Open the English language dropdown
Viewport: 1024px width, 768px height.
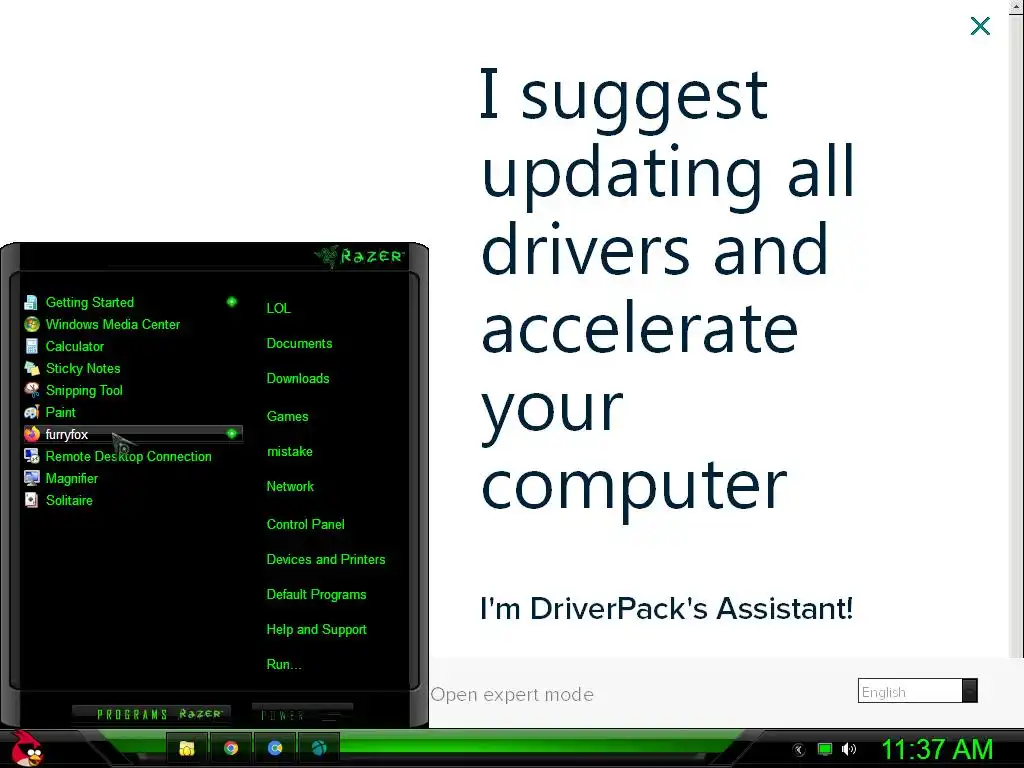click(918, 691)
